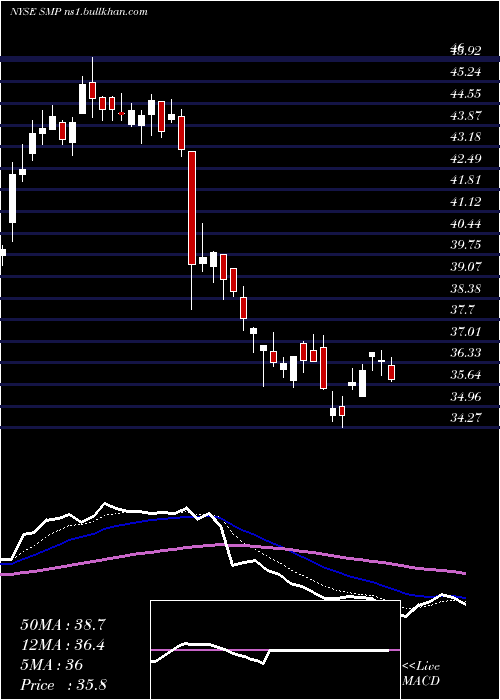Select the tall white candle near 41.81
The height and width of the screenshot is (700, 500).
(12, 198)
